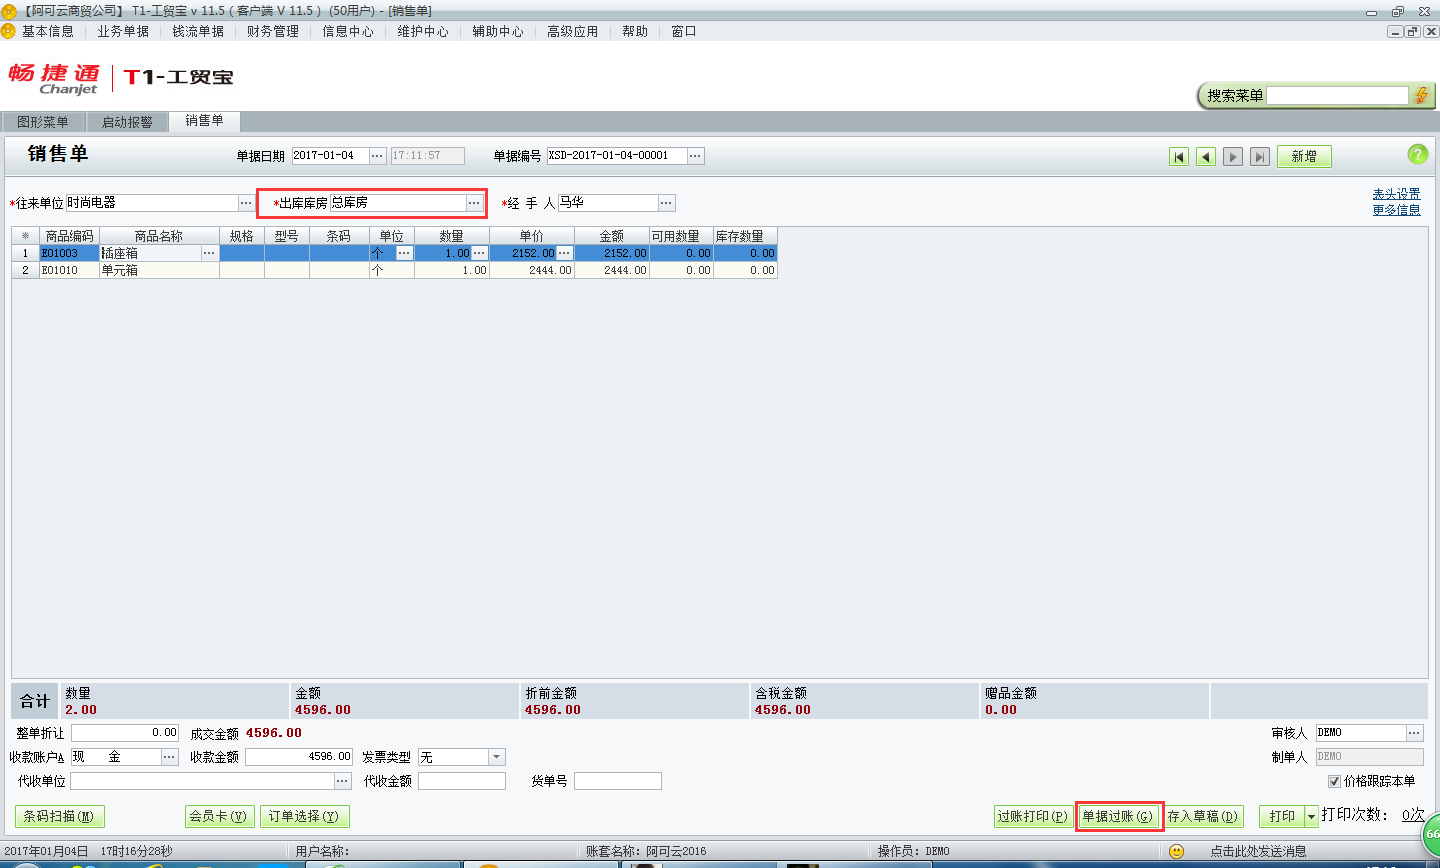Image resolution: width=1440 pixels, height=868 pixels.
Task: Open ellipsis picker for 往来单位 field
Action: [246, 203]
